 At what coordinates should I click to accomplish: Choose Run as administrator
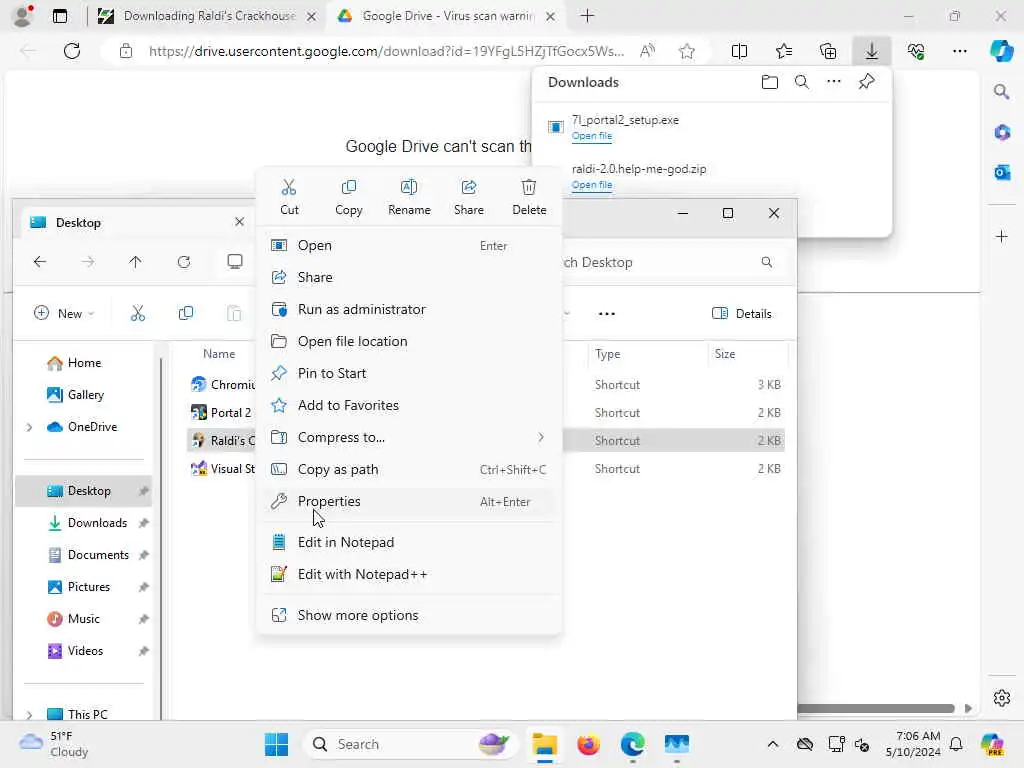pyautogui.click(x=409, y=310)
